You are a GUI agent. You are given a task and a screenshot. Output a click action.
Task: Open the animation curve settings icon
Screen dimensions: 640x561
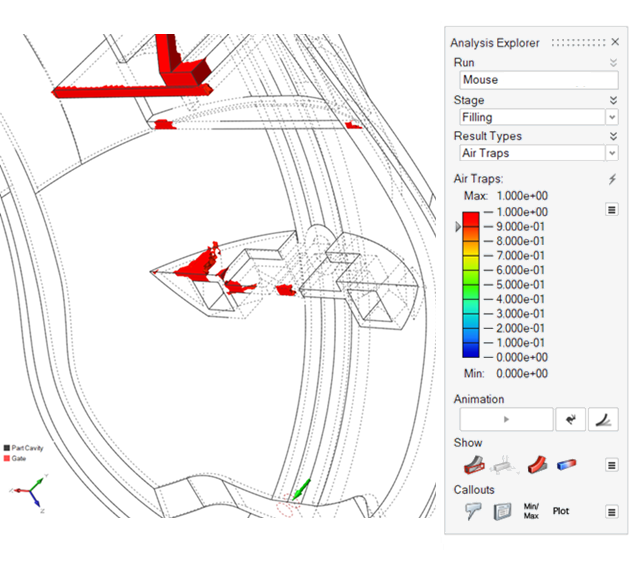tap(603, 420)
